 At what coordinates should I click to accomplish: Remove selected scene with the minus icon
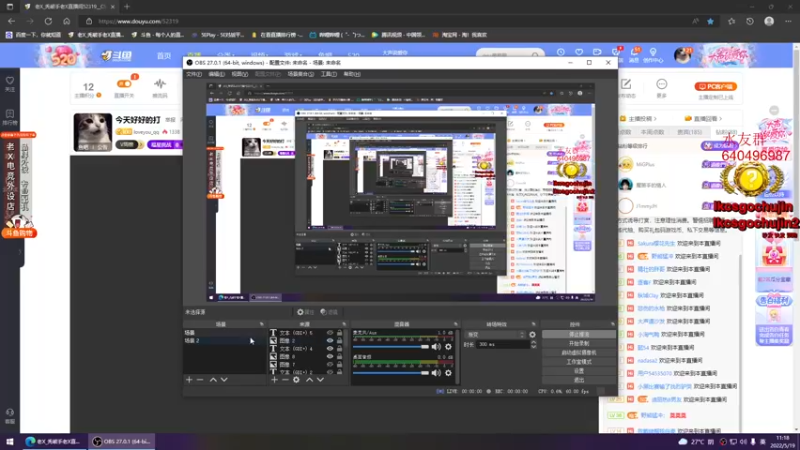(200, 380)
